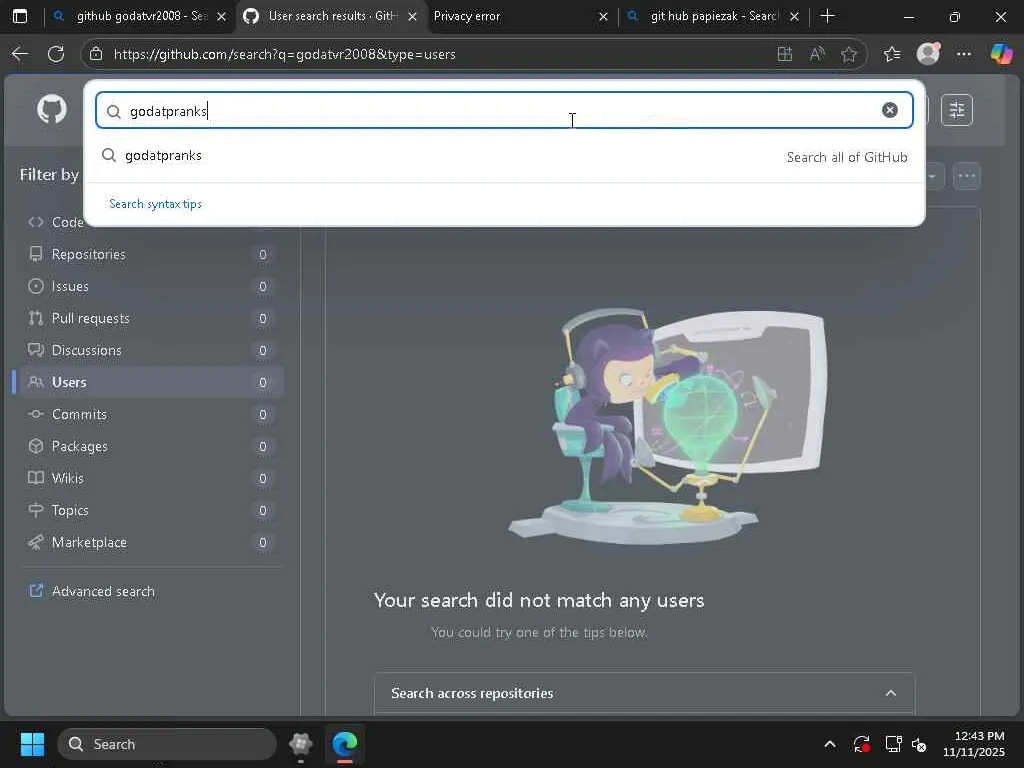Open the GitHub Octocat home logo

[x=52, y=109]
